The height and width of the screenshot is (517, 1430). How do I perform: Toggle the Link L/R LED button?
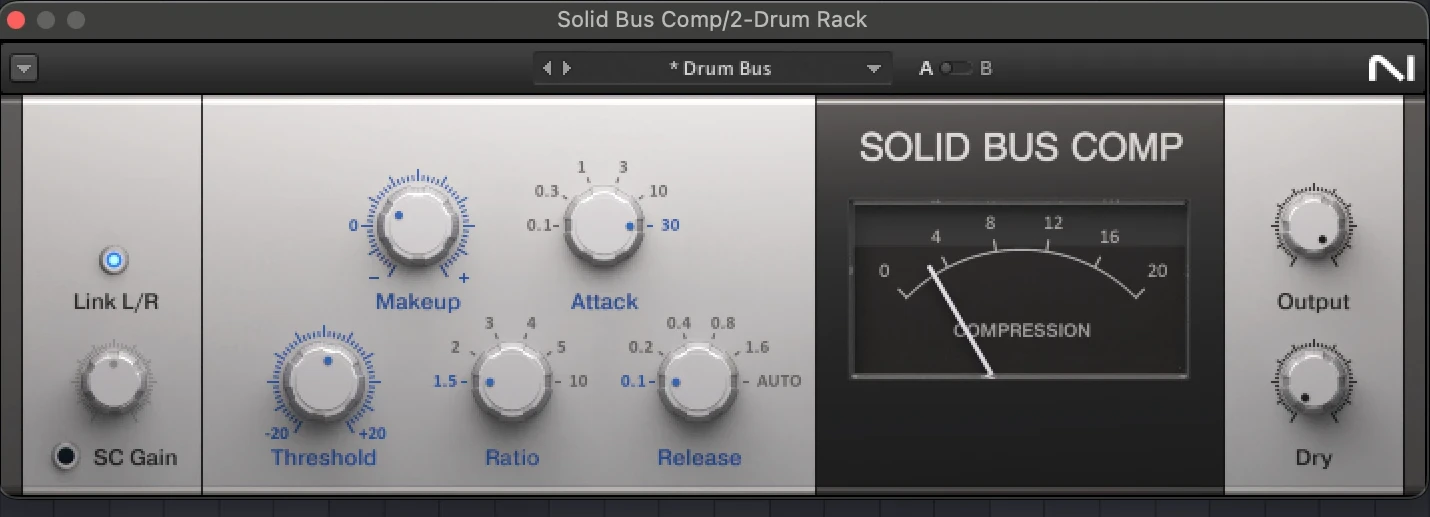pyautogui.click(x=113, y=261)
